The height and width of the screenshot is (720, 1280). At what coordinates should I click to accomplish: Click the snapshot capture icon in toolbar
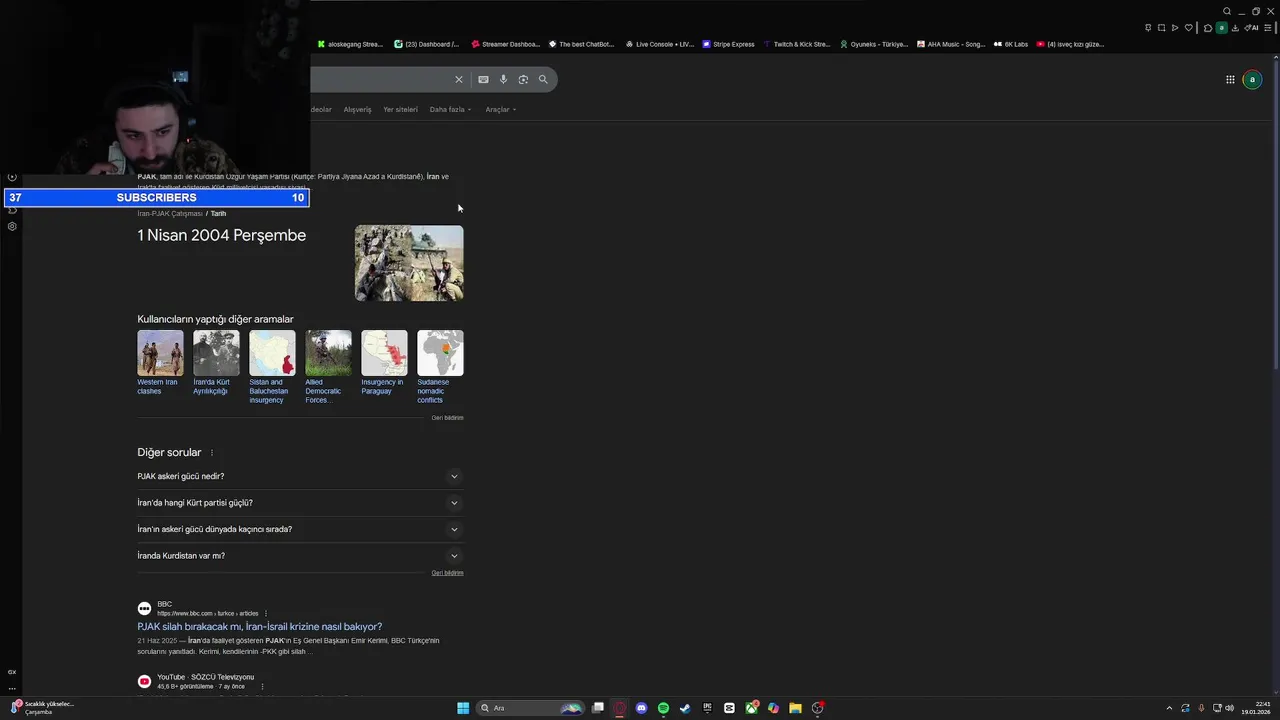pyautogui.click(x=1161, y=28)
